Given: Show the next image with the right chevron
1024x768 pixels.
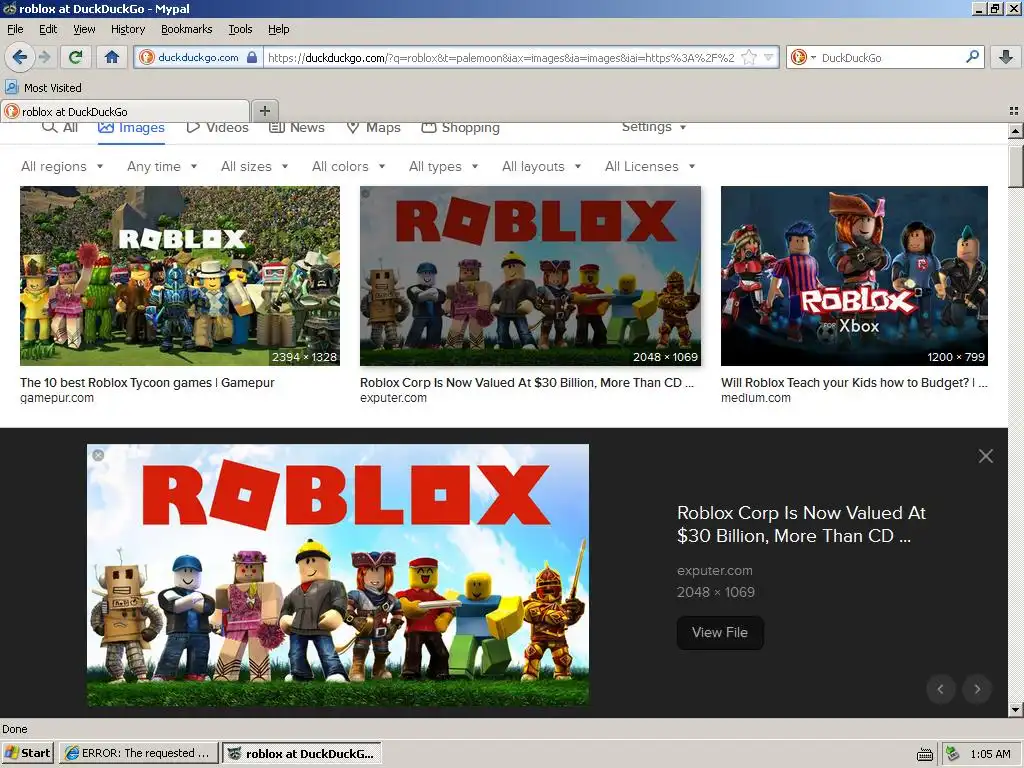Looking at the screenshot, I should point(977,688).
